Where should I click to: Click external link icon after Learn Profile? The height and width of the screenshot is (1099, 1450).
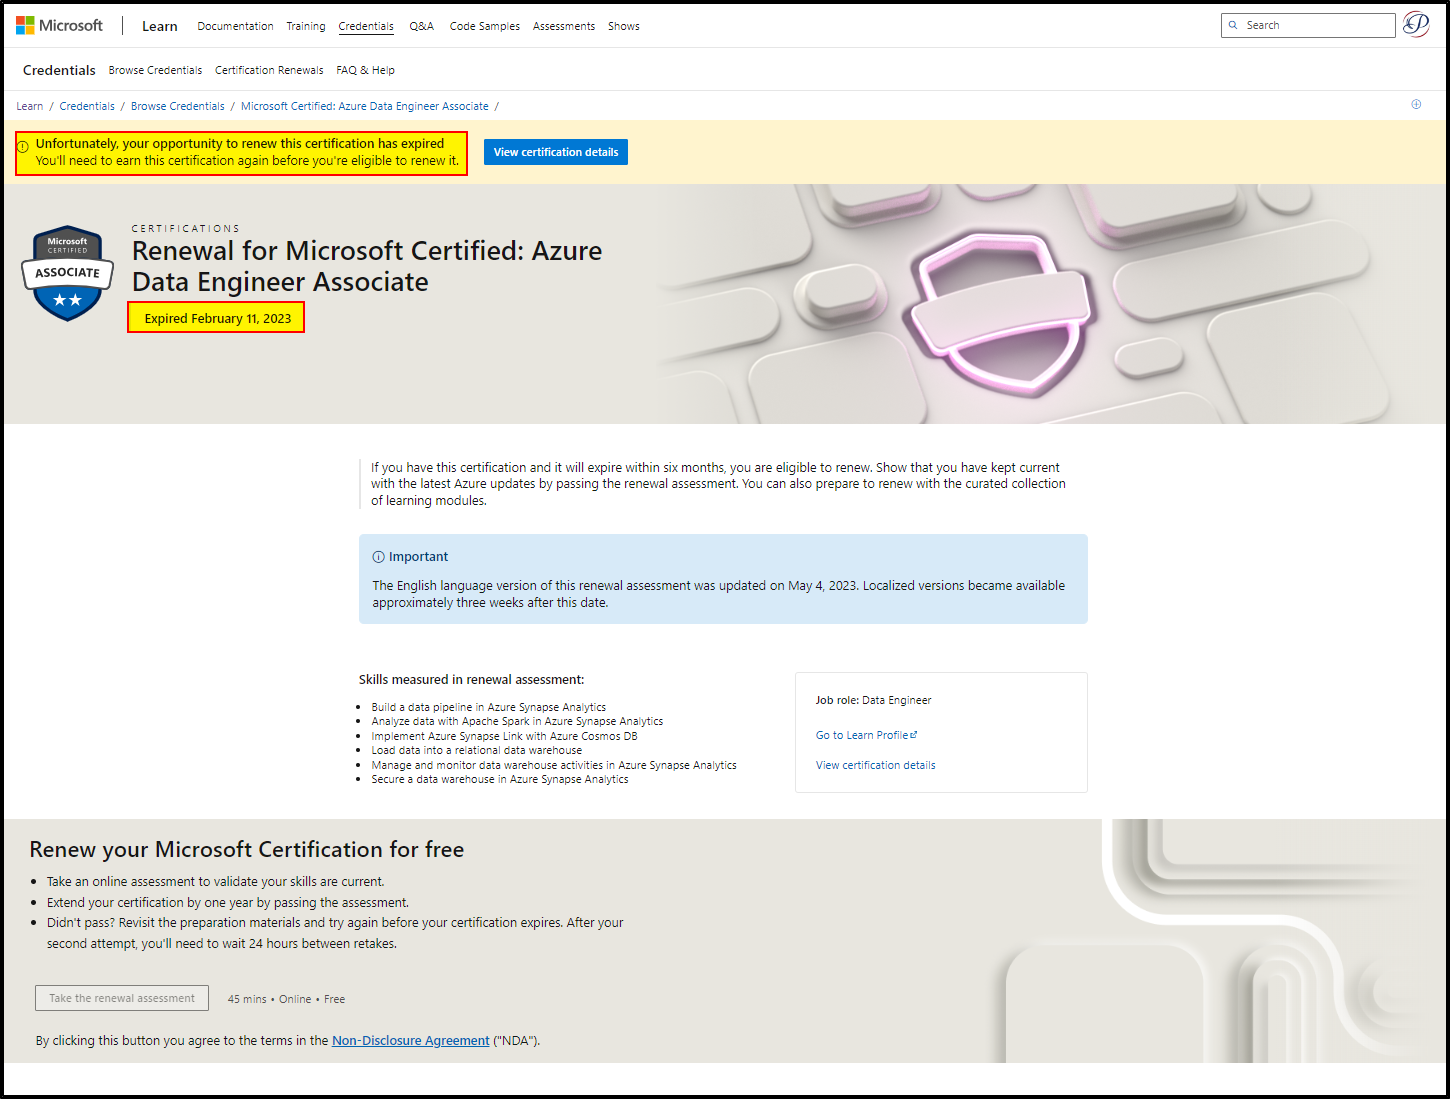point(913,735)
